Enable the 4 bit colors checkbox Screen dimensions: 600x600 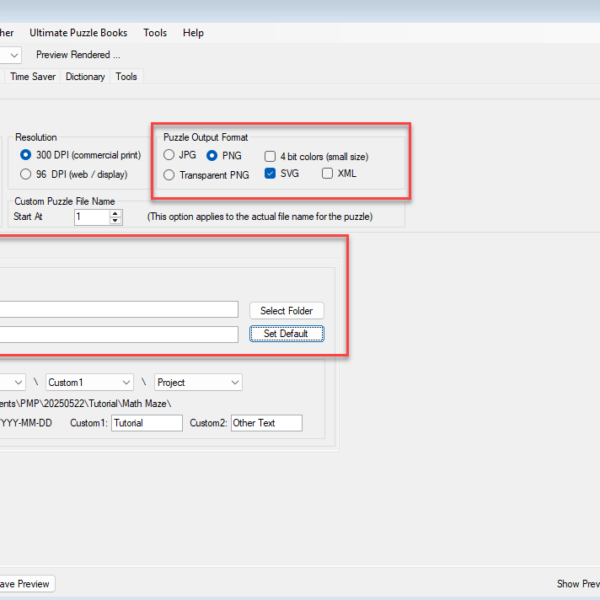tap(271, 156)
